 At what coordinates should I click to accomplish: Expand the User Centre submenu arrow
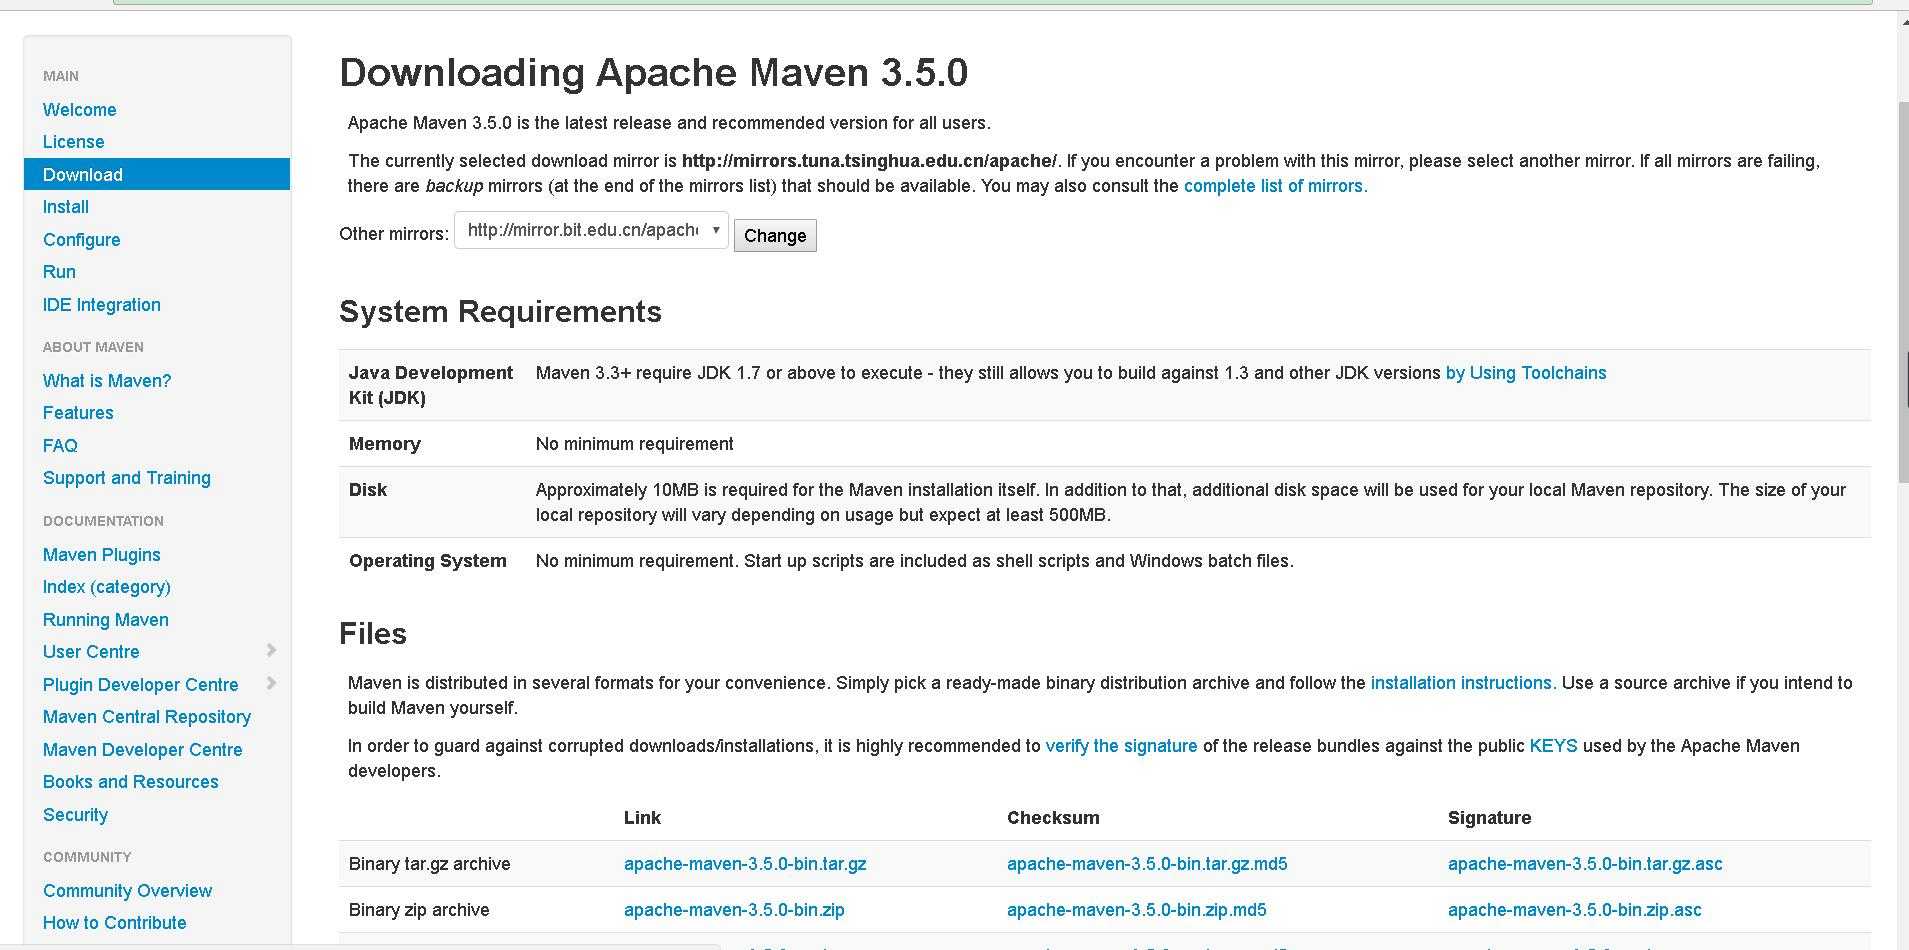pos(271,651)
